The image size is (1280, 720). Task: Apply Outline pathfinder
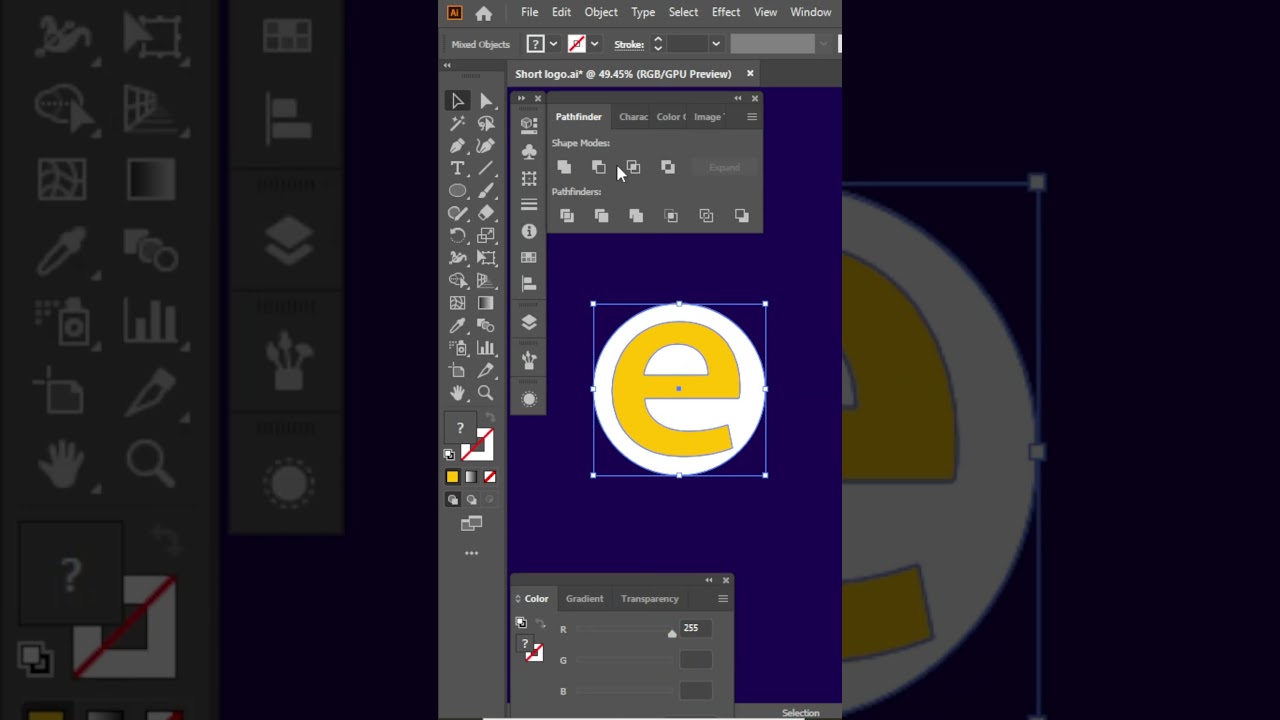706,216
